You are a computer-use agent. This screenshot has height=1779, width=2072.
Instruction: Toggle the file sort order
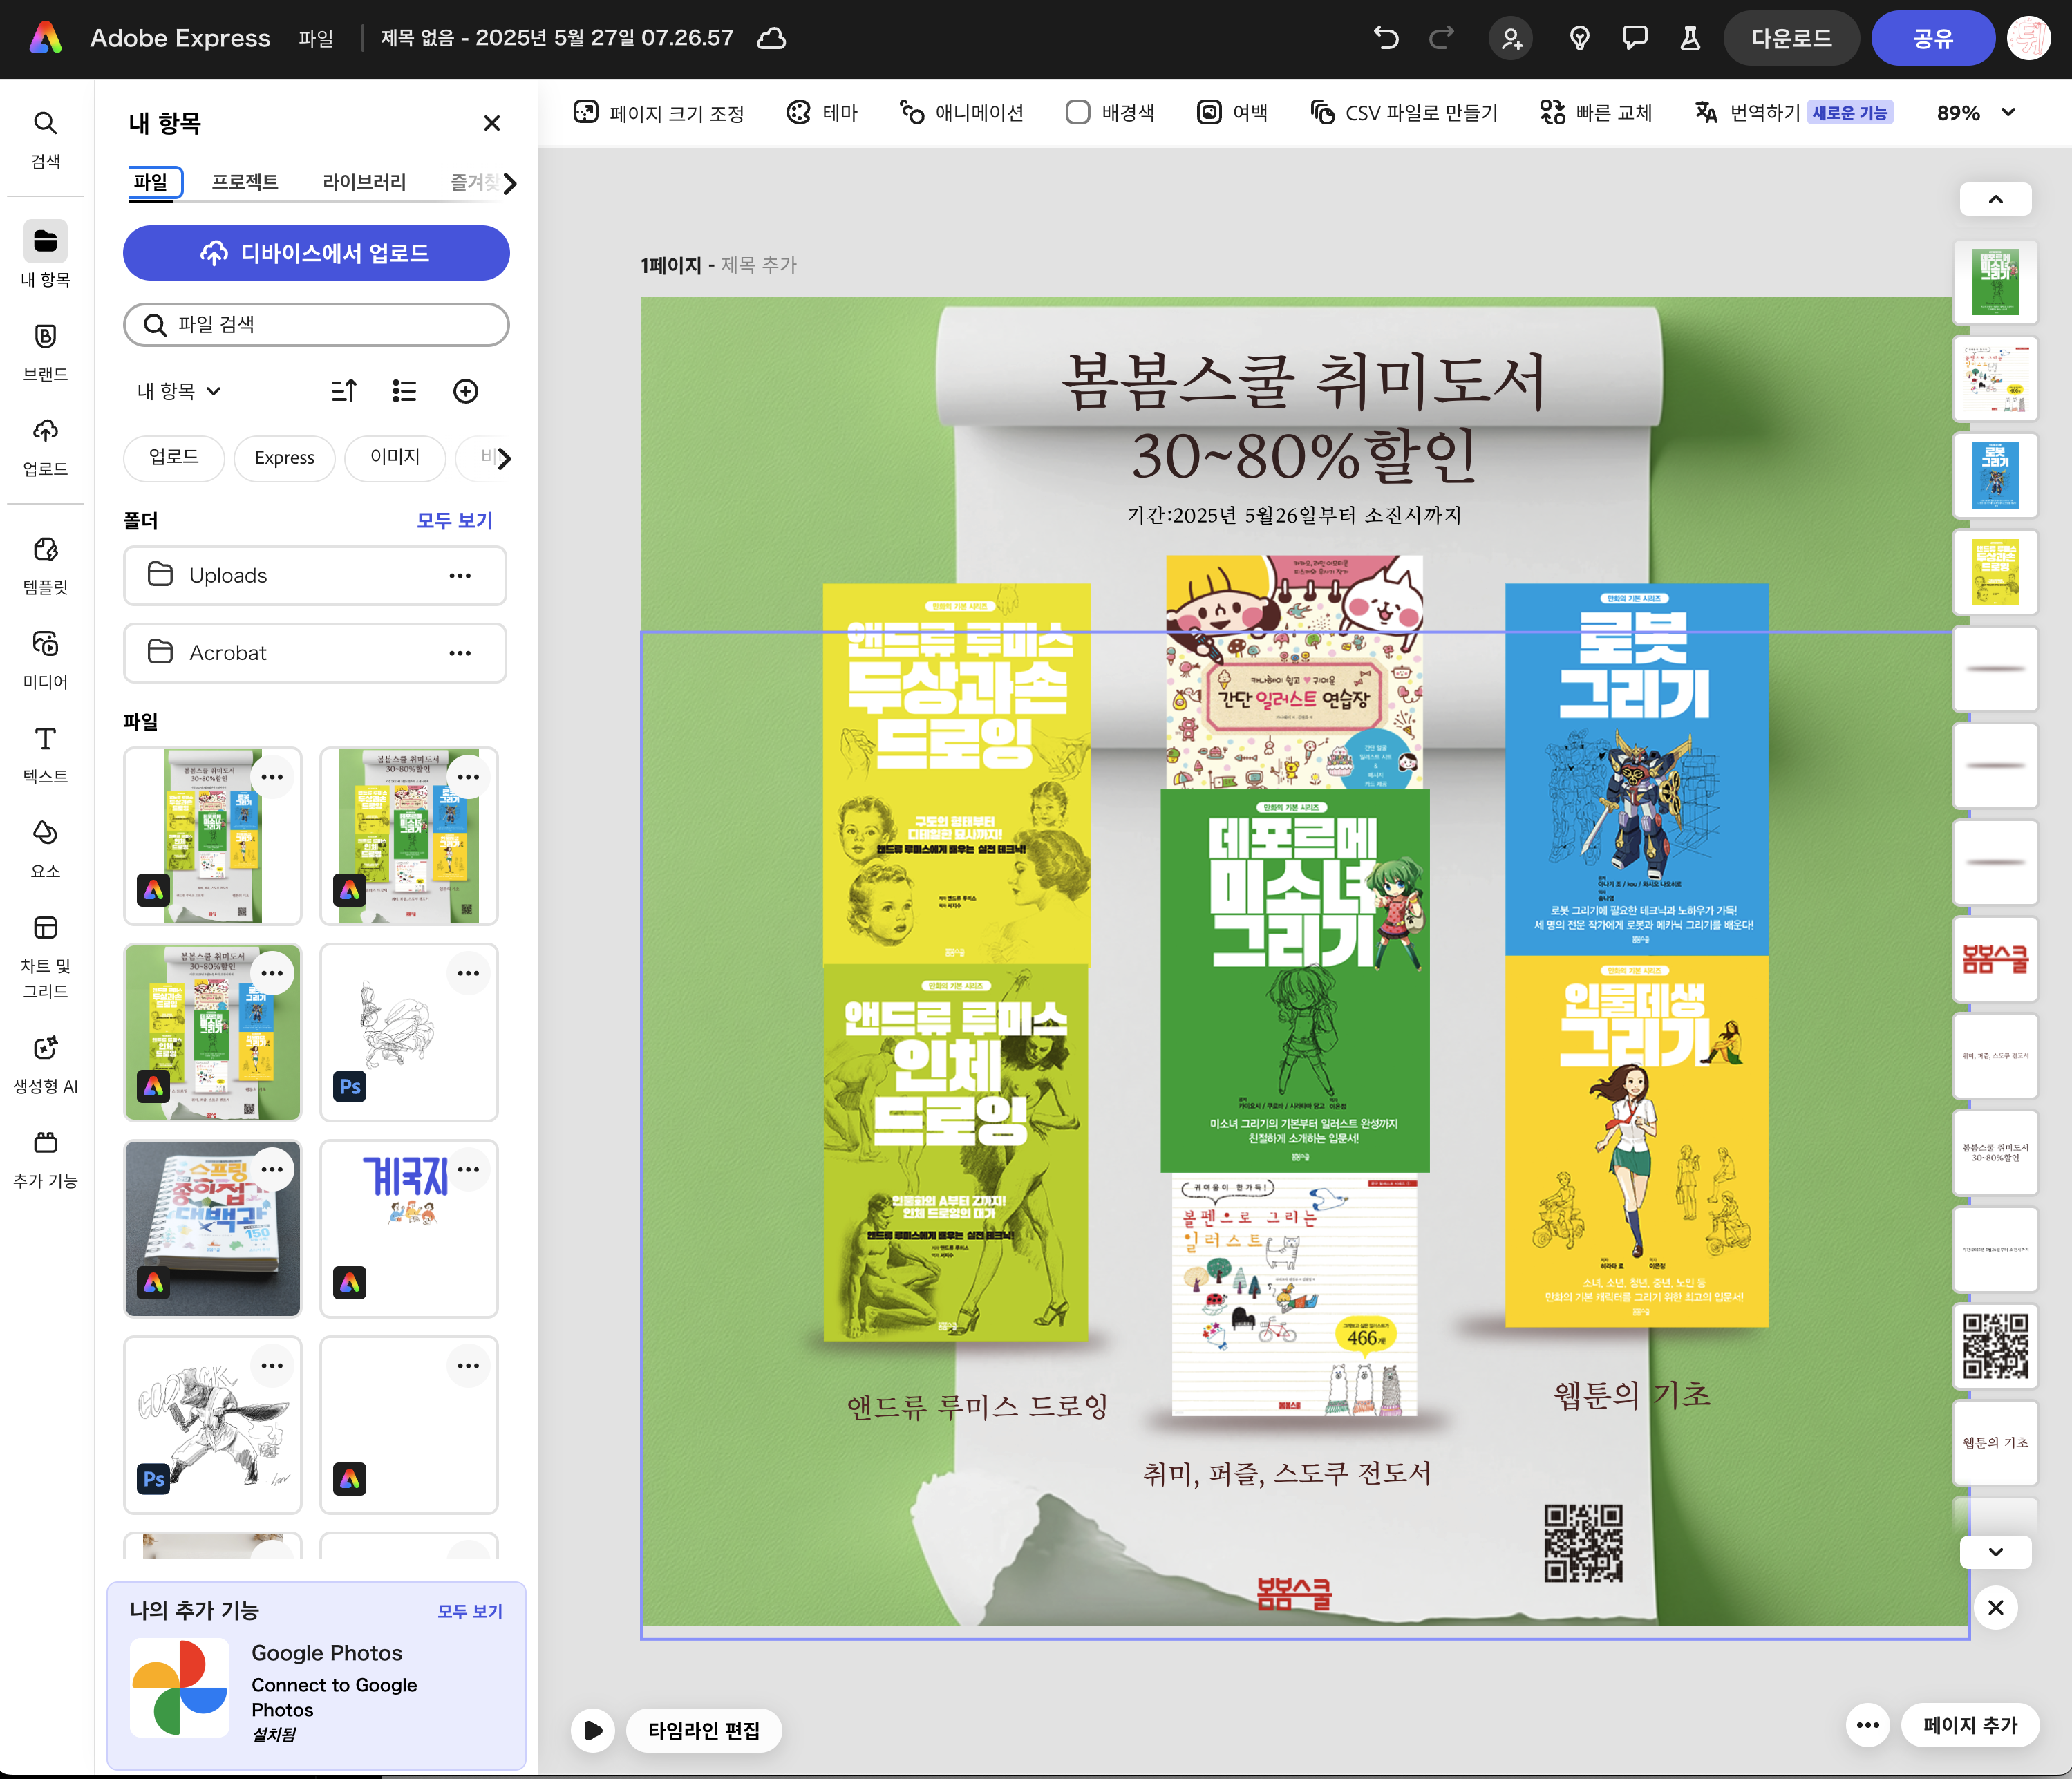344,391
